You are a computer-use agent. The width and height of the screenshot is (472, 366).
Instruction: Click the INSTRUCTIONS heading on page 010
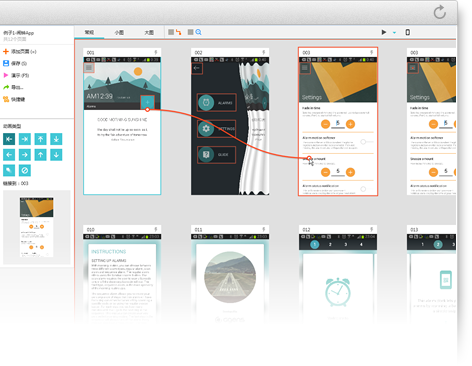pyautogui.click(x=109, y=252)
